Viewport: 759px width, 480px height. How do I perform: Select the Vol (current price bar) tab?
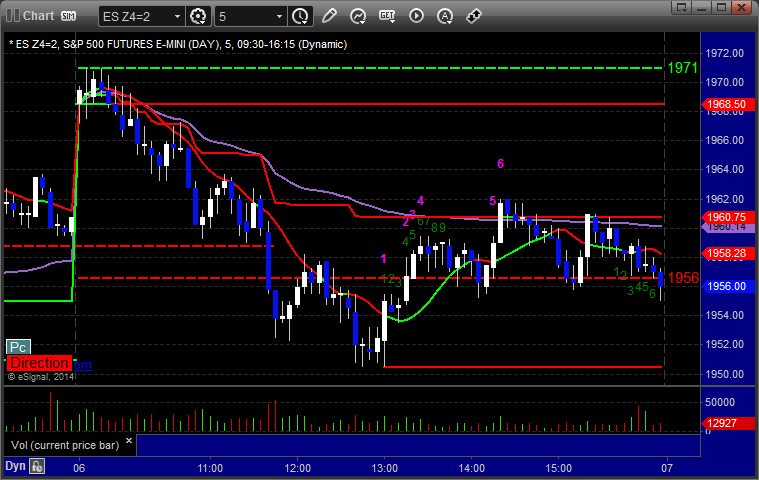click(65, 445)
